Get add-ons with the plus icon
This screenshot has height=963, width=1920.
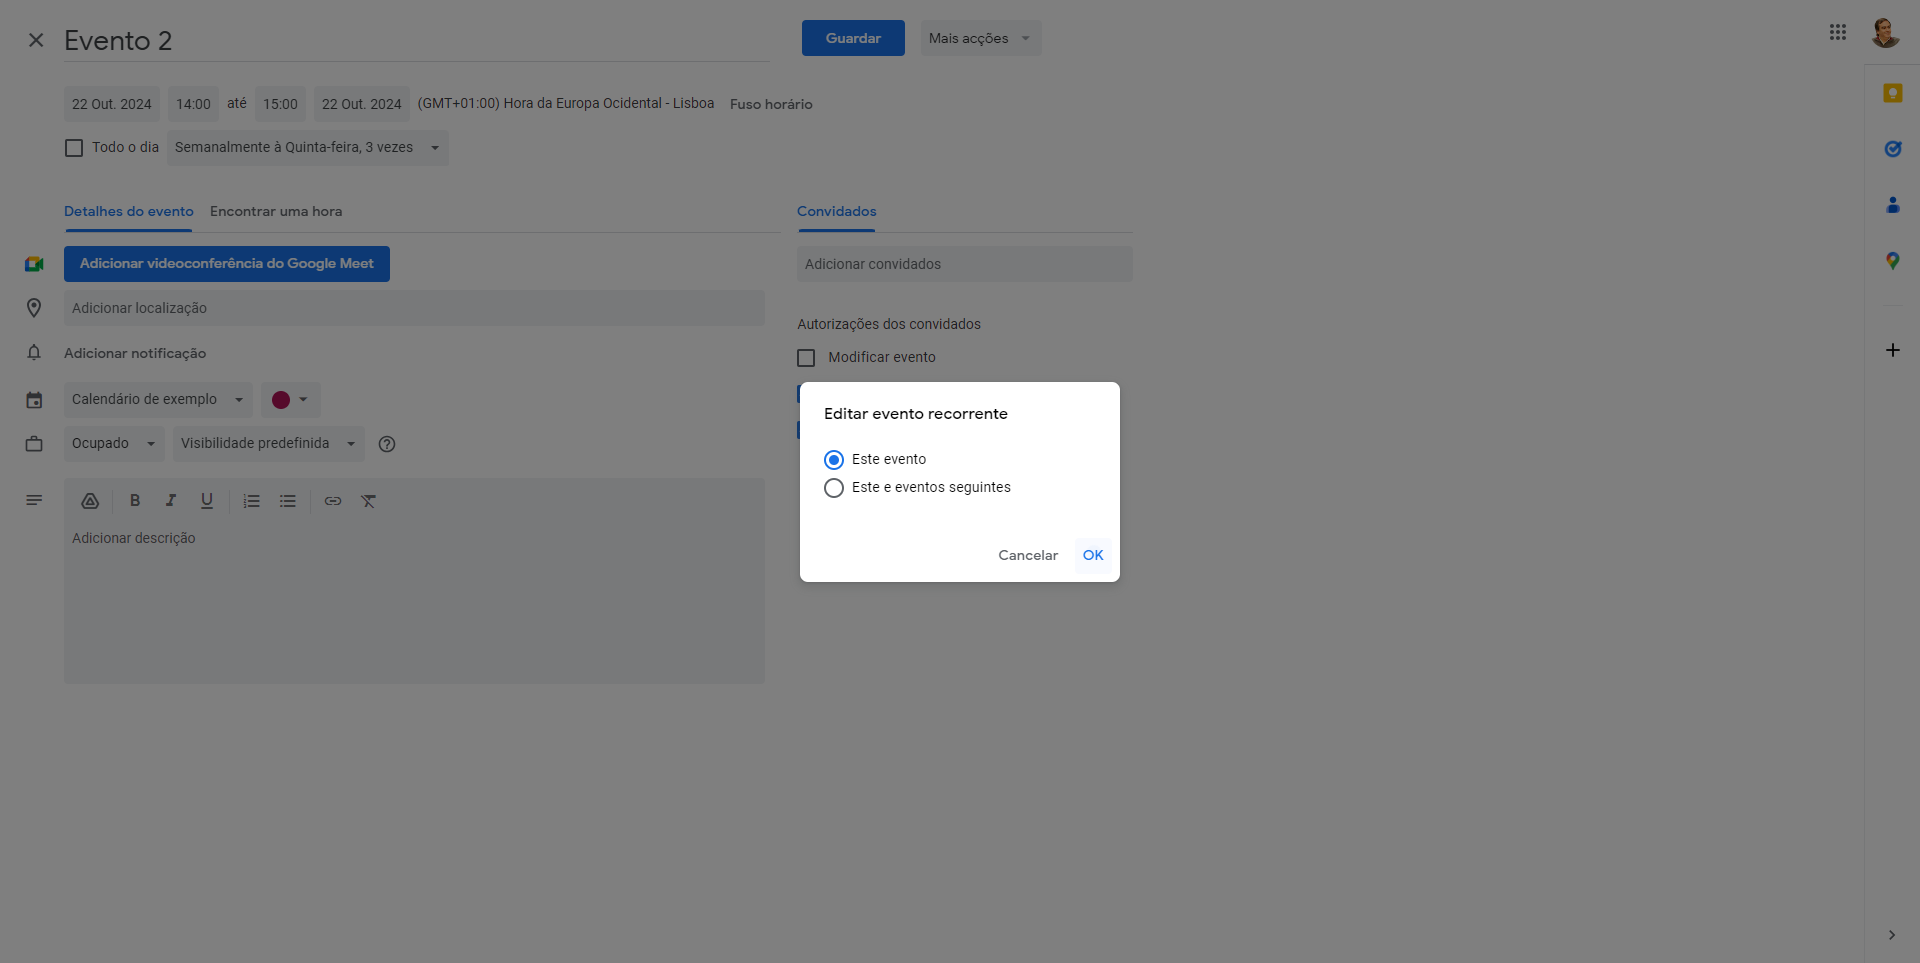[x=1892, y=350]
